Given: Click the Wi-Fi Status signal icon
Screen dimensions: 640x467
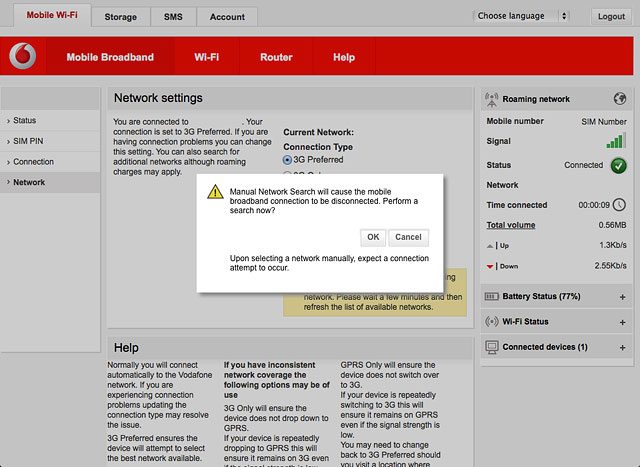Looking at the screenshot, I should click(491, 321).
